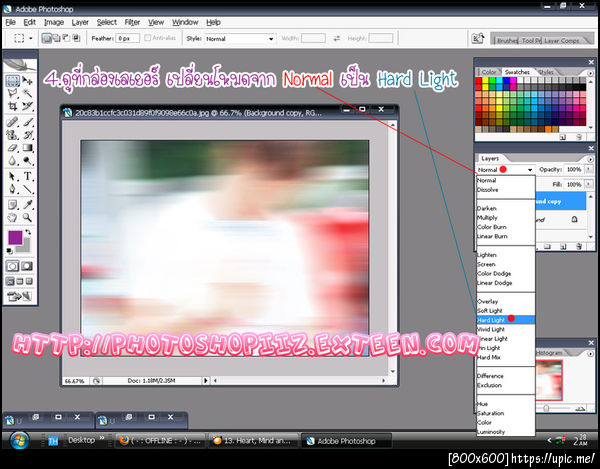Open the Image menu

point(54,22)
